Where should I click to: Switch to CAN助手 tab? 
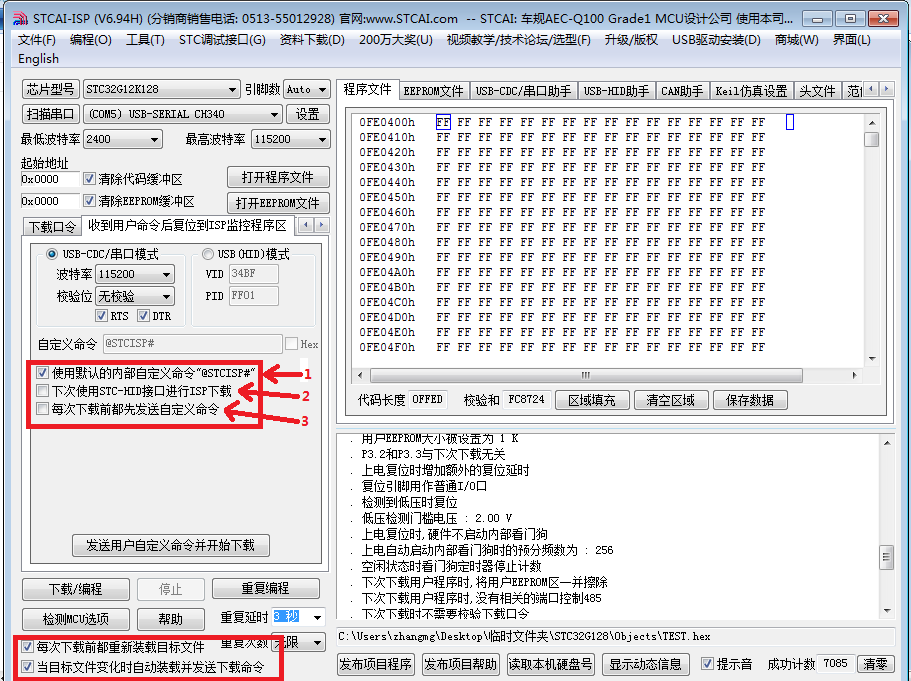[x=682, y=91]
